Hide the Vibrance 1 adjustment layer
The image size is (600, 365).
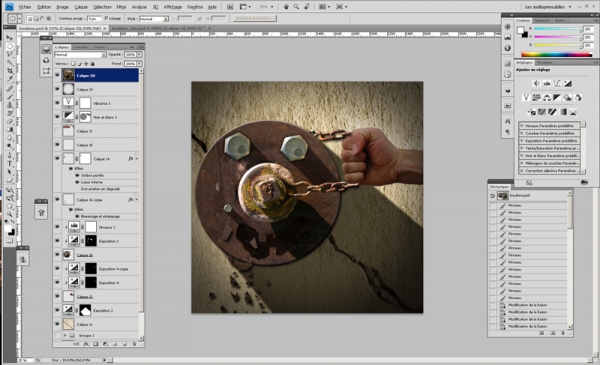tap(57, 103)
